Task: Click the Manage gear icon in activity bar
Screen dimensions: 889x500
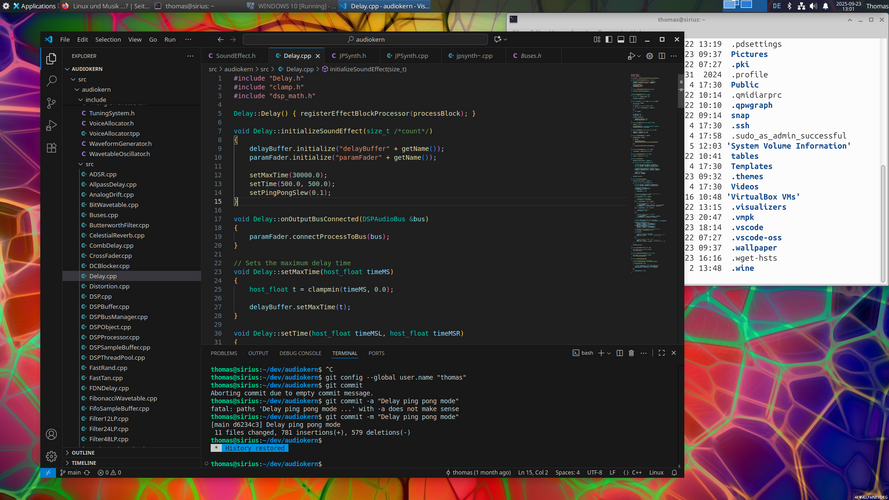Action: [51, 456]
